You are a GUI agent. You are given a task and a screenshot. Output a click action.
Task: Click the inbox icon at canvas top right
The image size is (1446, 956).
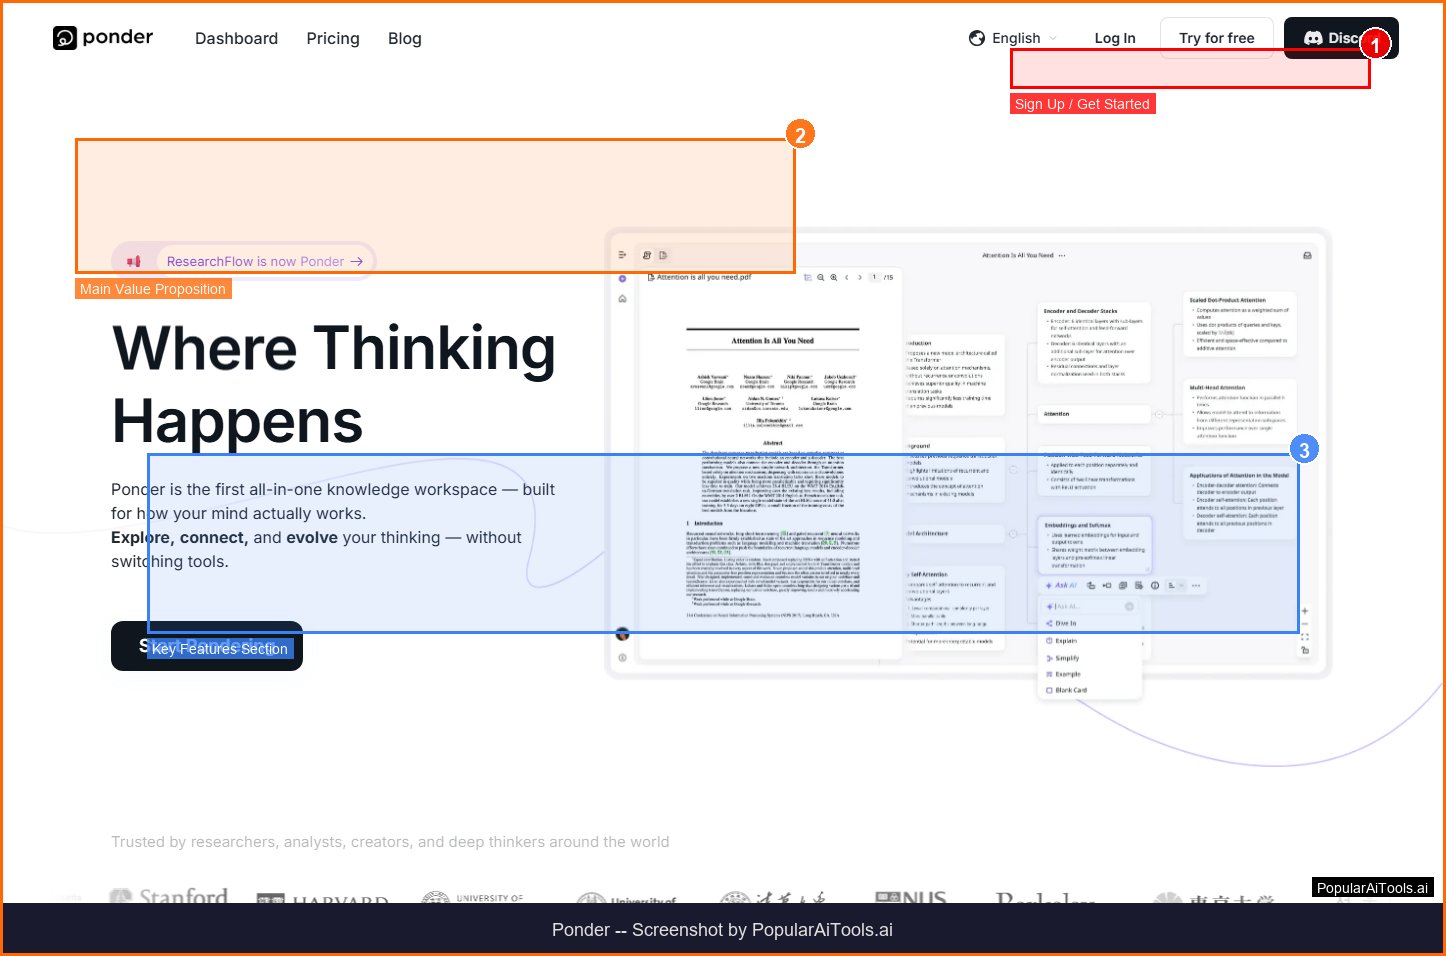pos(1307,256)
